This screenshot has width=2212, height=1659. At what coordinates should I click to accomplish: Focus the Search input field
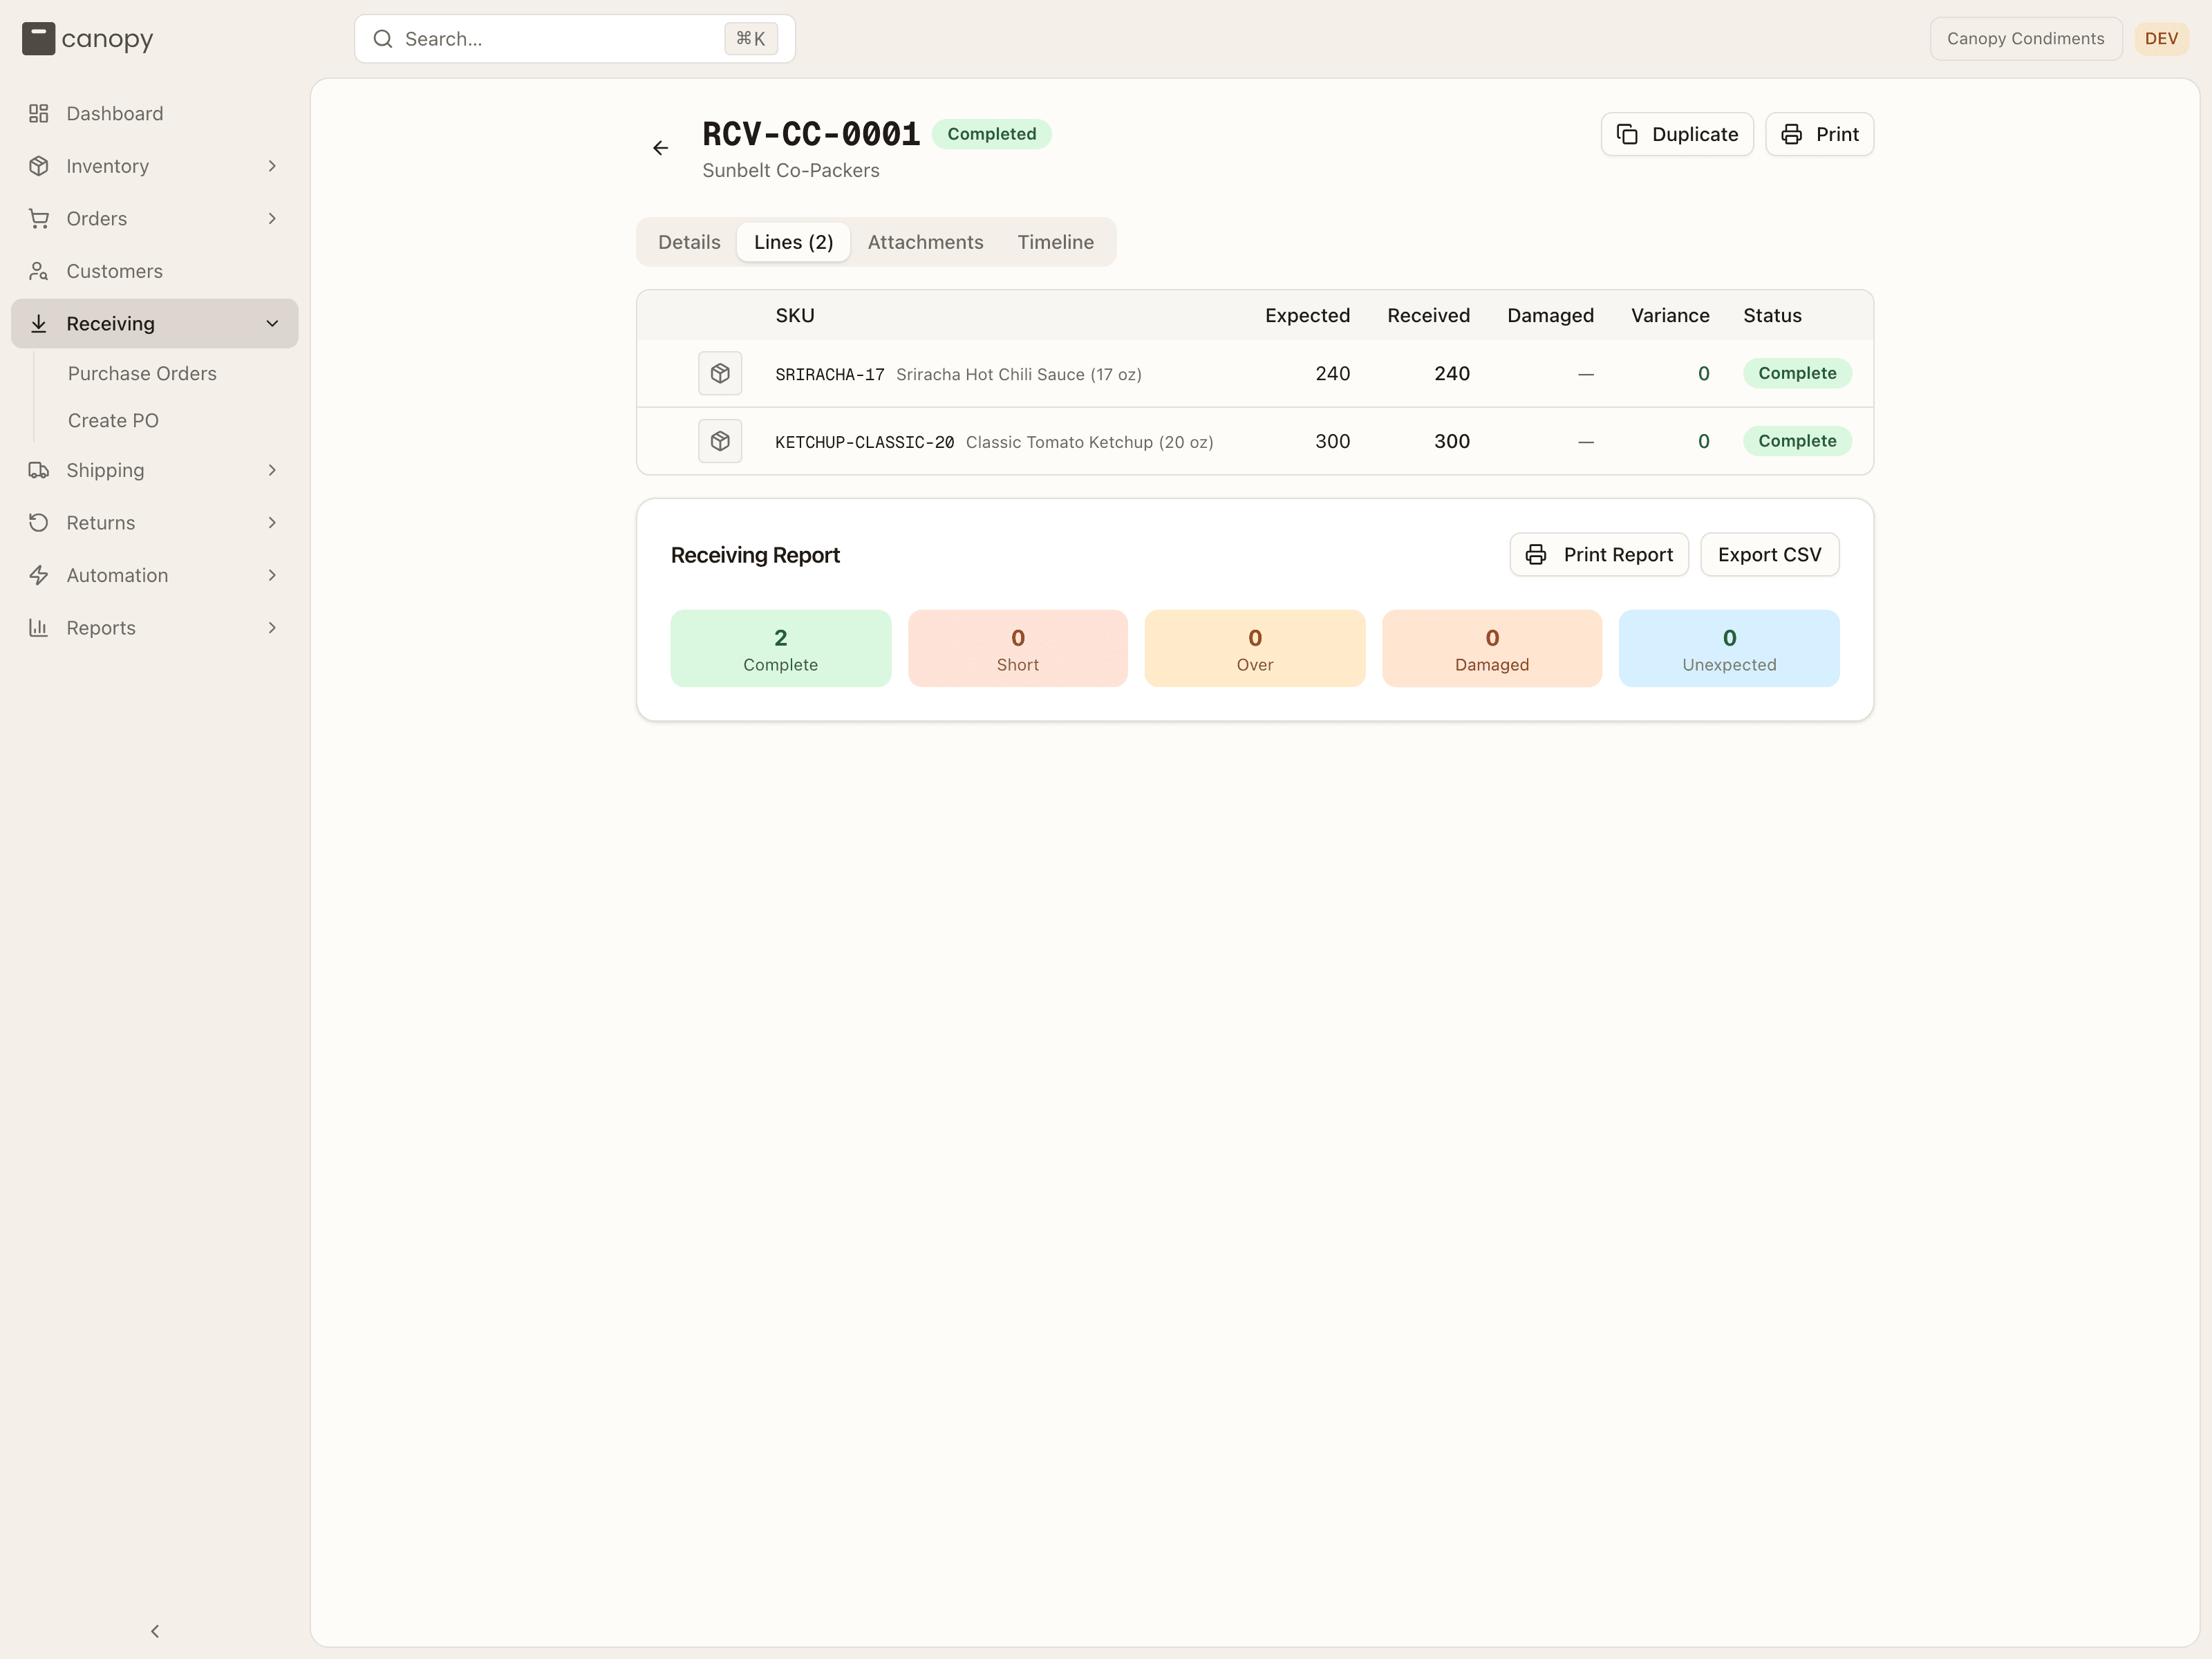pos(574,39)
